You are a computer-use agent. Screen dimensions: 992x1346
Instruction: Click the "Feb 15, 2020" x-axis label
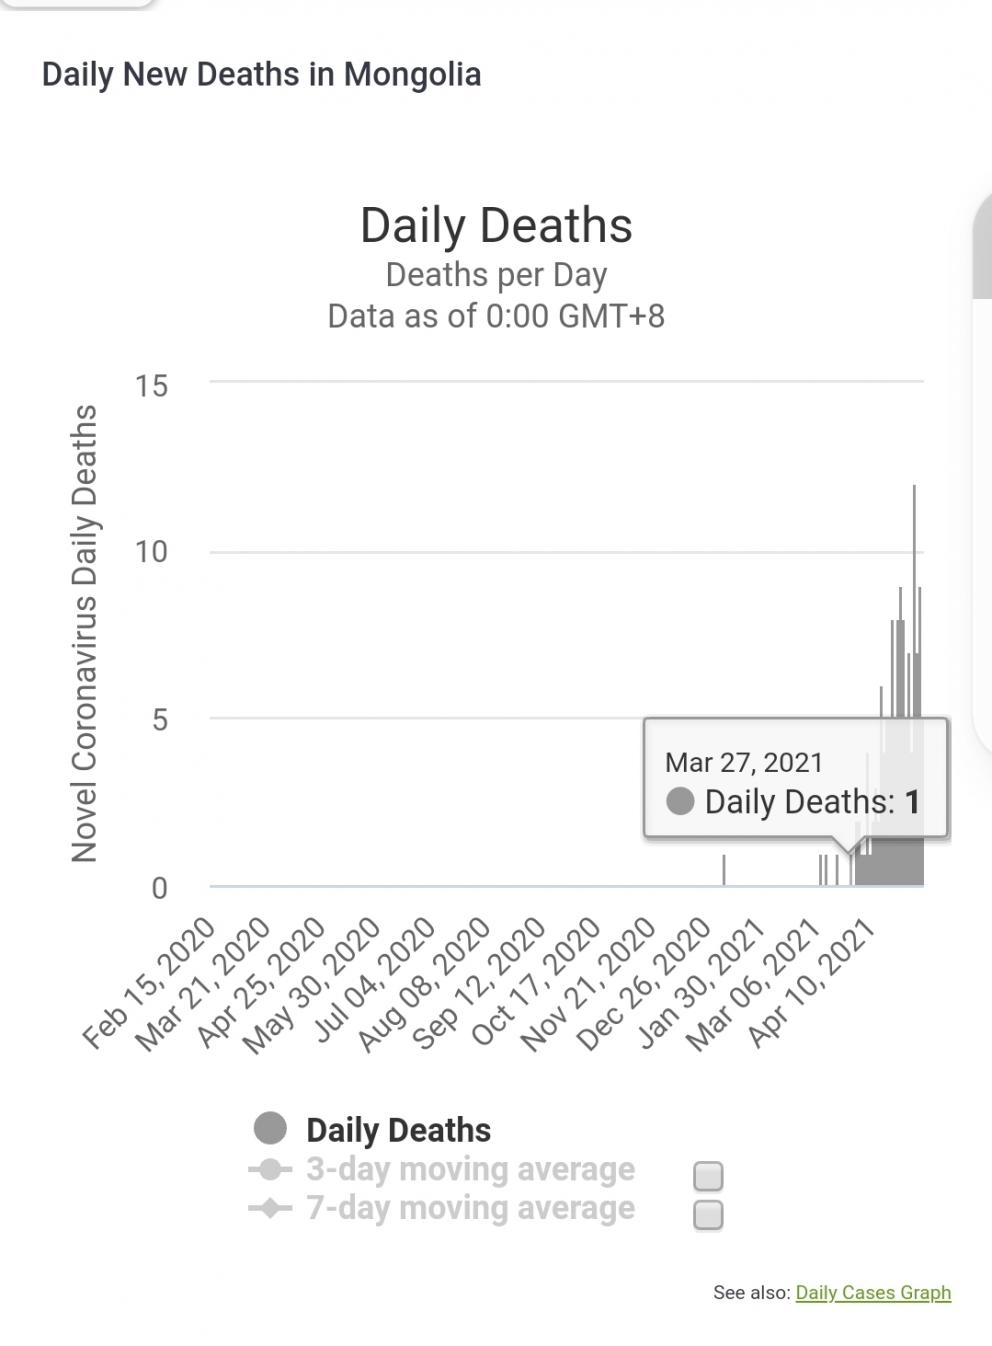150,982
